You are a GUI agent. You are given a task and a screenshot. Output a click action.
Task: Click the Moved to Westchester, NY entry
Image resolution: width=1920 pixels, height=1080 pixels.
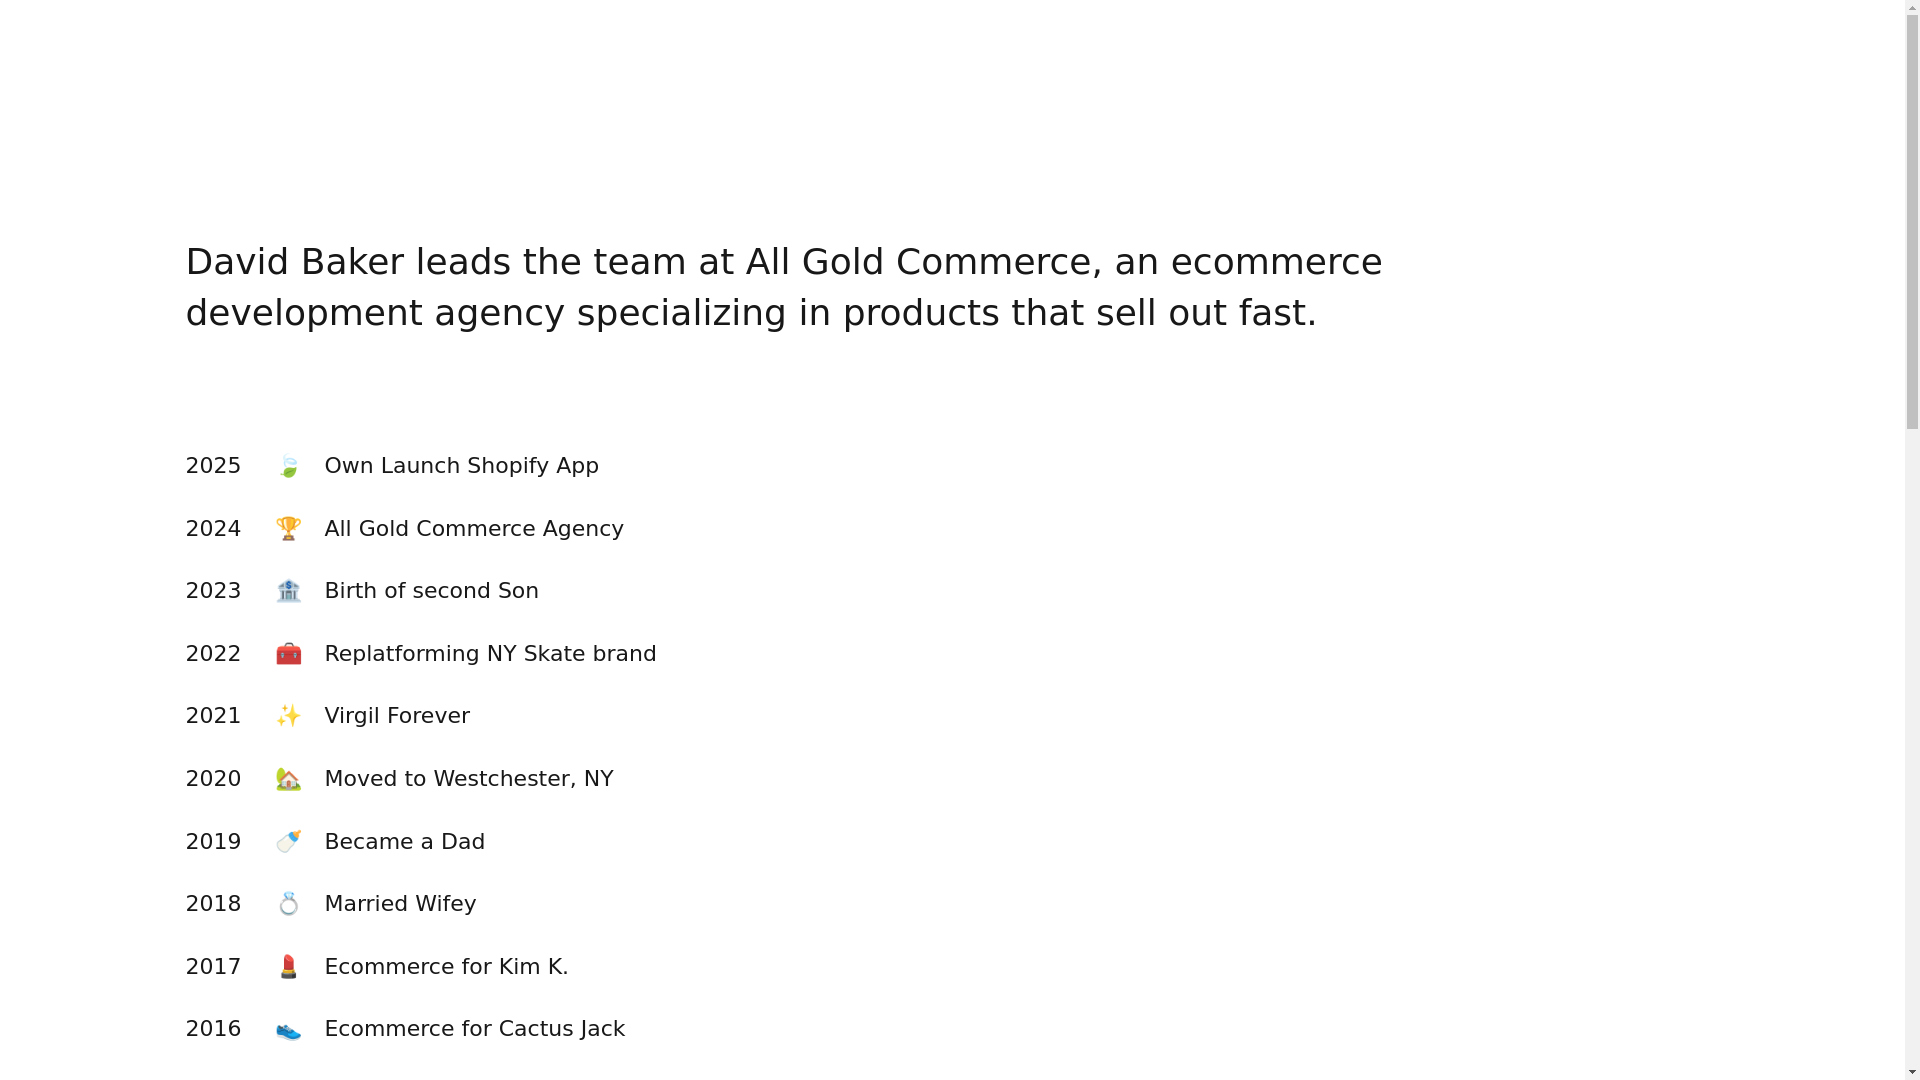(x=469, y=779)
